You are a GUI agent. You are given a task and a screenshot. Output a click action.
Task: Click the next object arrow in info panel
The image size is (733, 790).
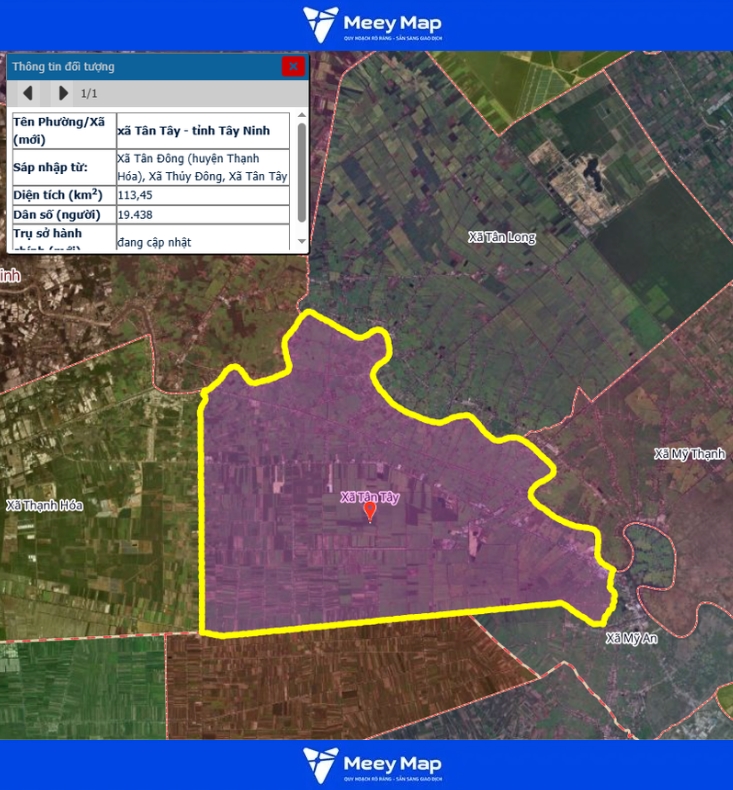point(63,93)
